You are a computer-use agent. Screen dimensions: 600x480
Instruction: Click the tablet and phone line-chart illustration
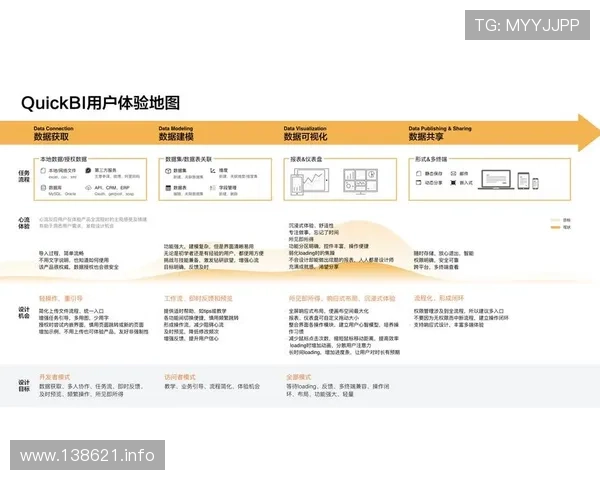[309, 181]
